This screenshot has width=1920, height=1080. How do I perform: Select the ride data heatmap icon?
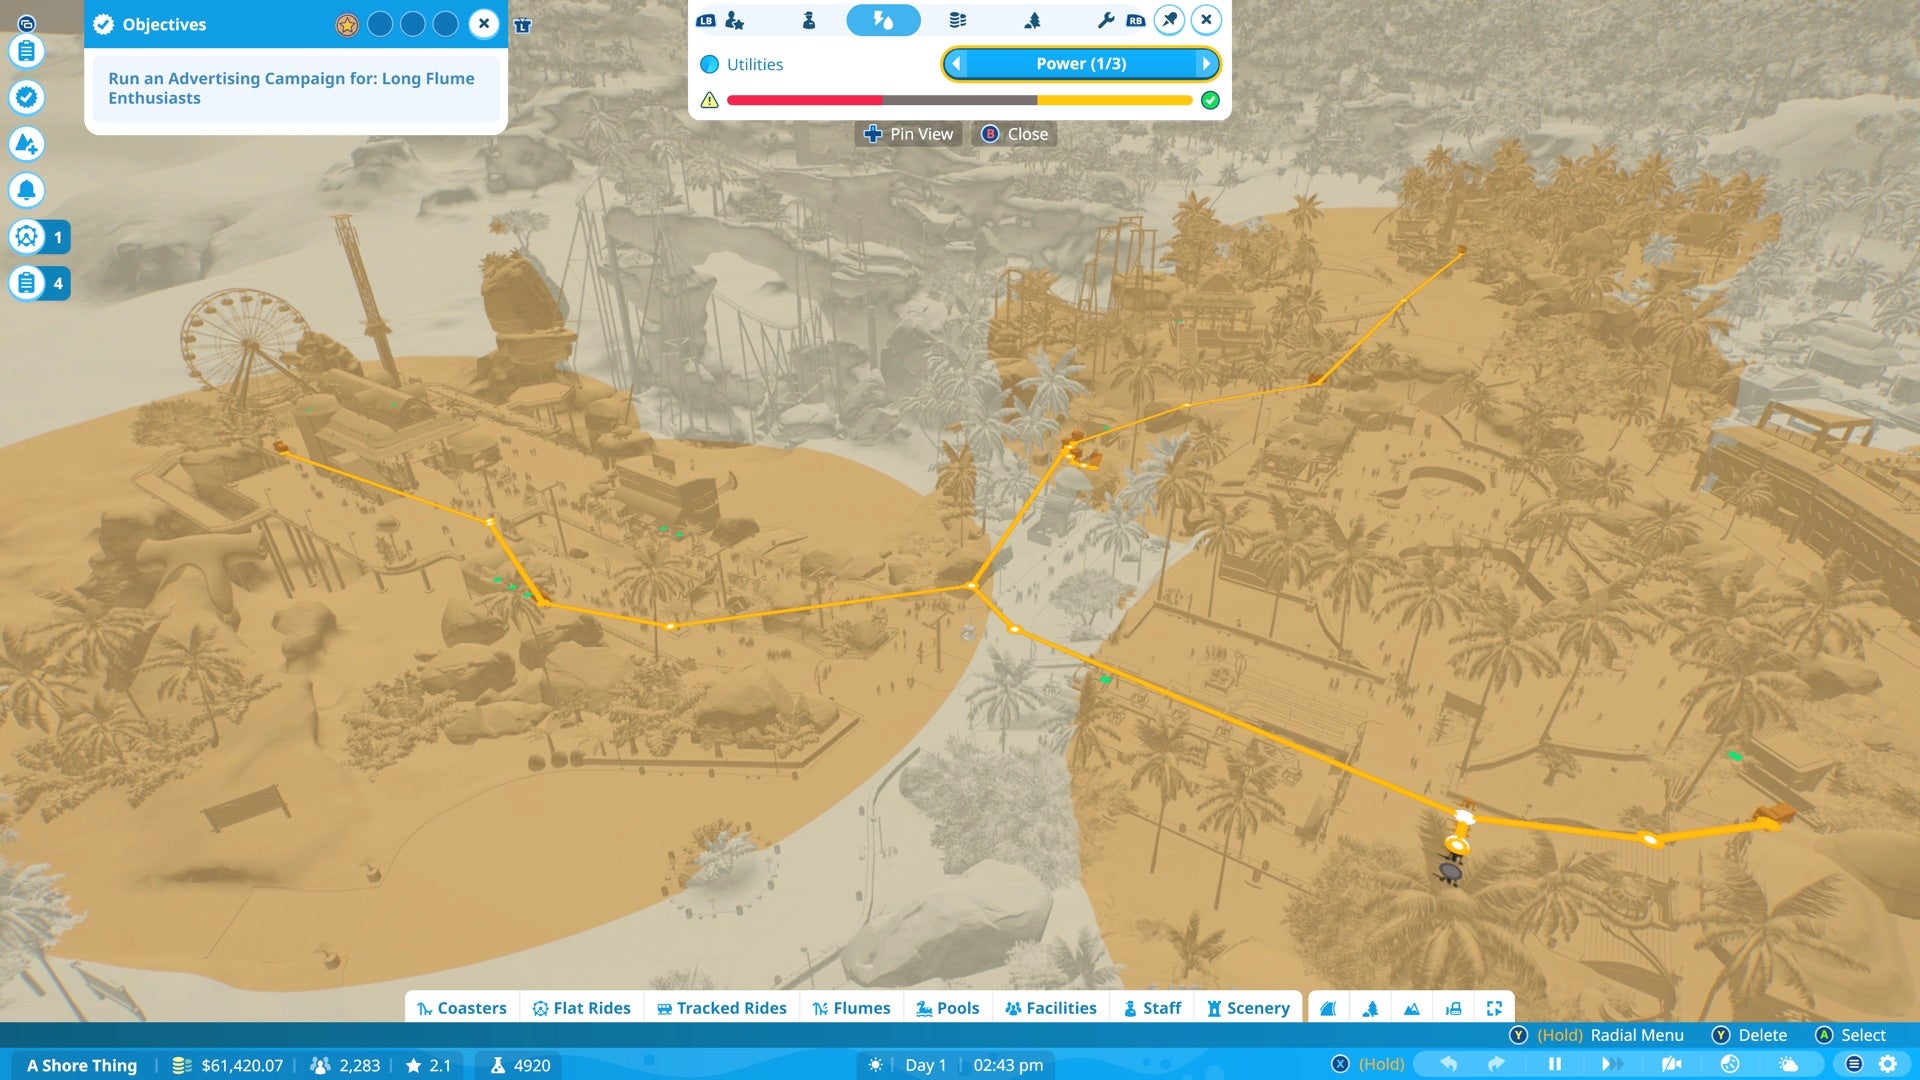click(x=956, y=19)
